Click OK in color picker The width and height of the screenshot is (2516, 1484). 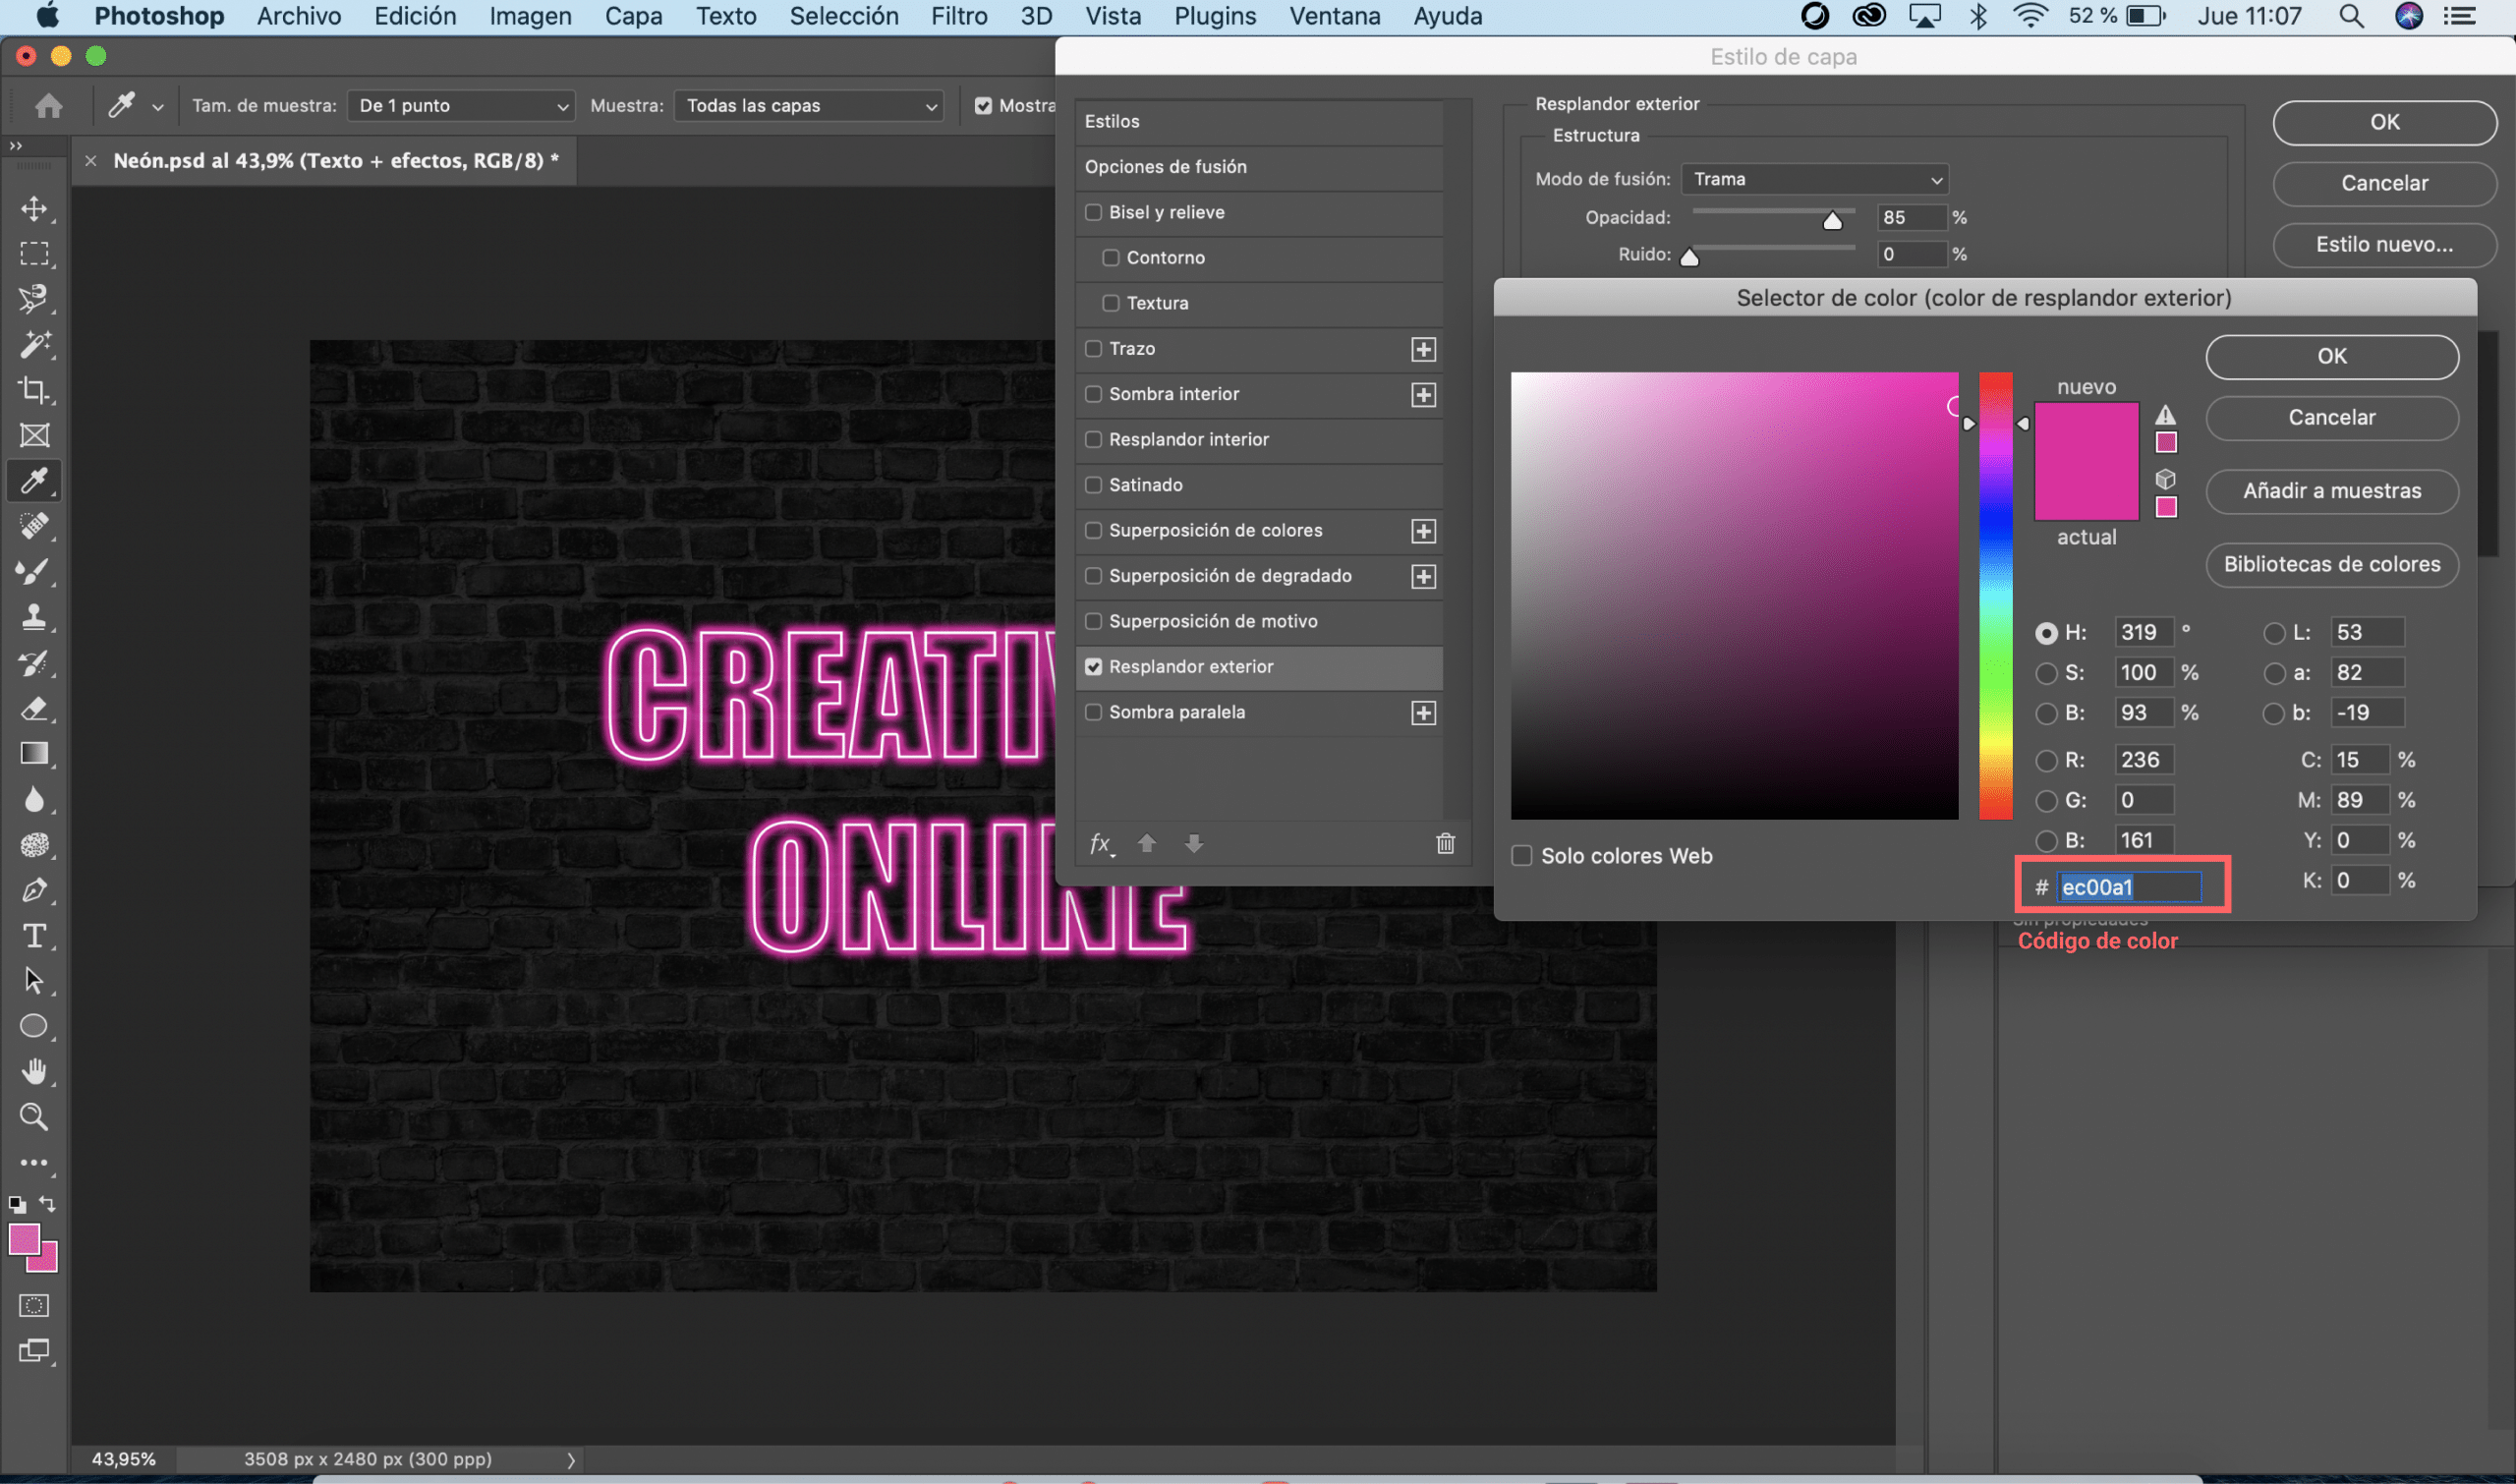pyautogui.click(x=2331, y=356)
